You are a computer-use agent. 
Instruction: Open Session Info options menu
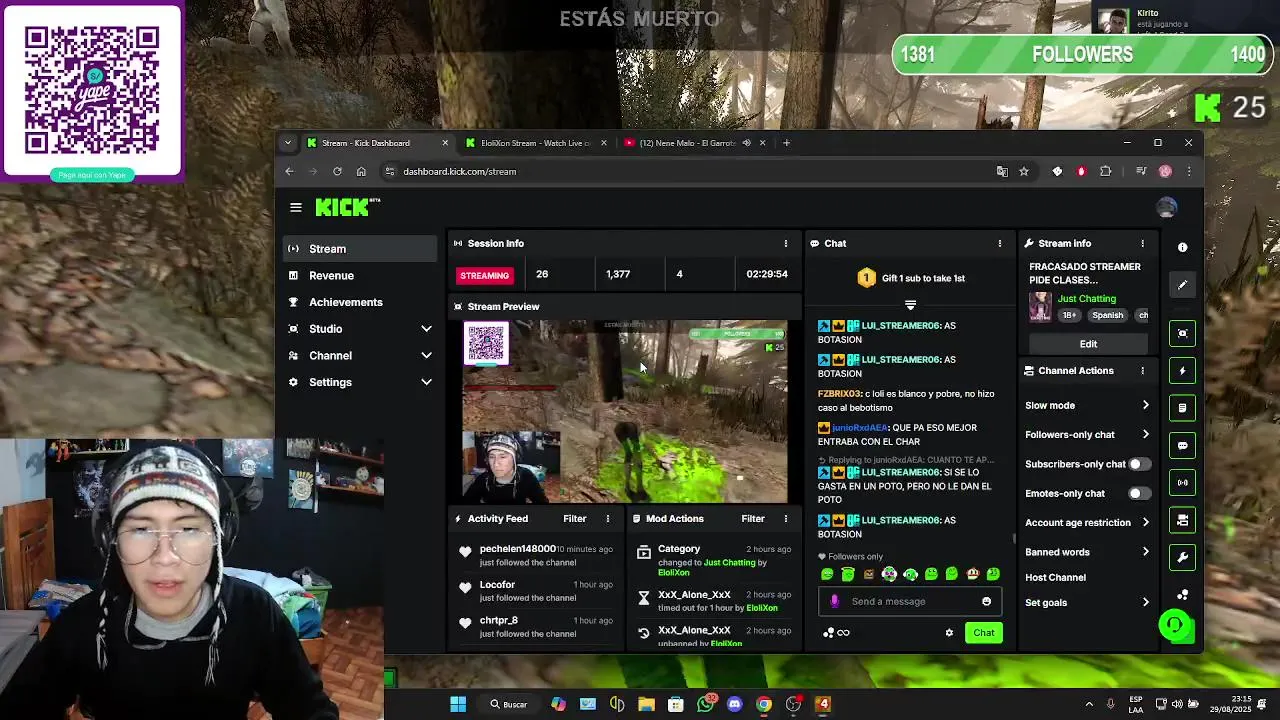click(785, 243)
